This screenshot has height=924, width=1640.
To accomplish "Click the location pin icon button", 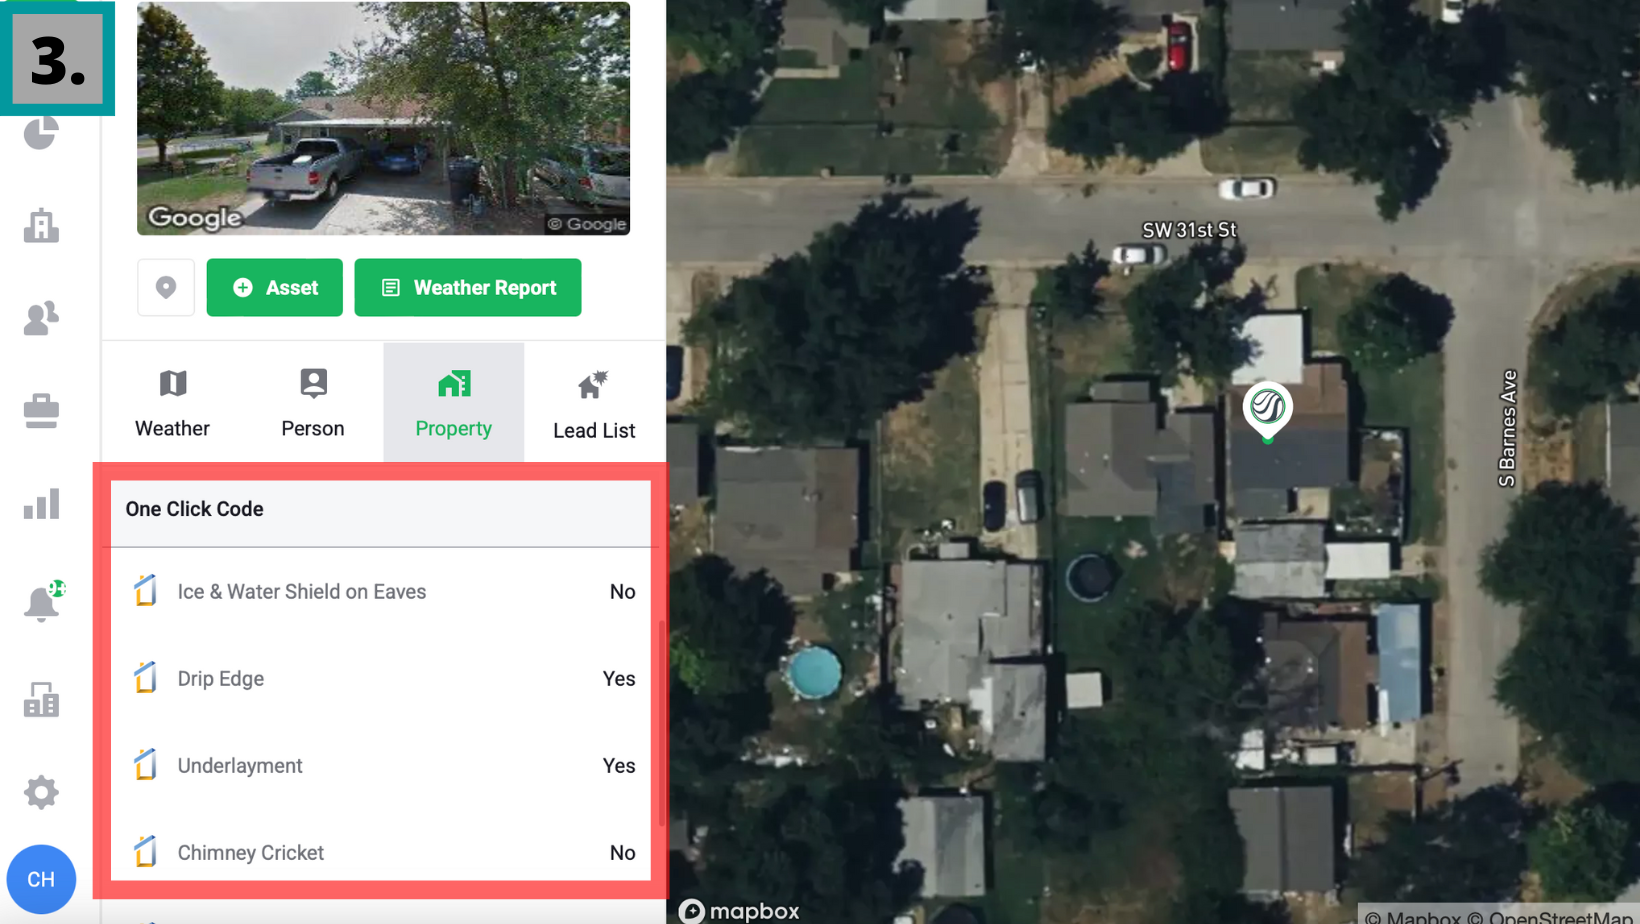I will click(166, 288).
